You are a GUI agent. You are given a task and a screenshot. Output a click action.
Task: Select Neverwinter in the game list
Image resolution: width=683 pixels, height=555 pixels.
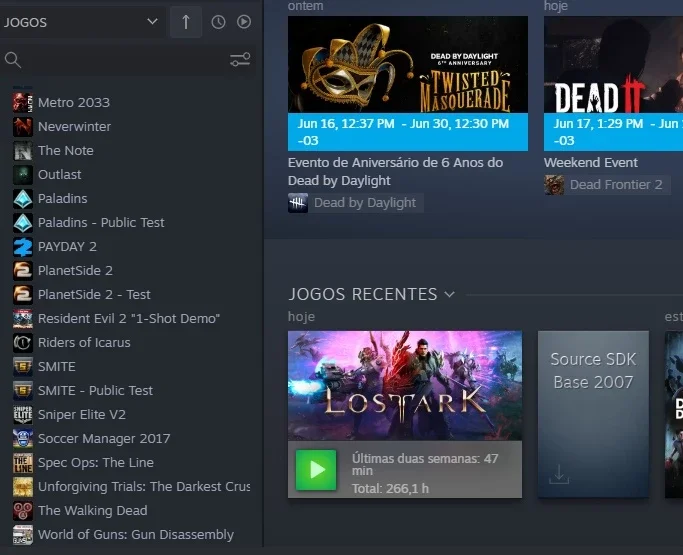coord(74,126)
